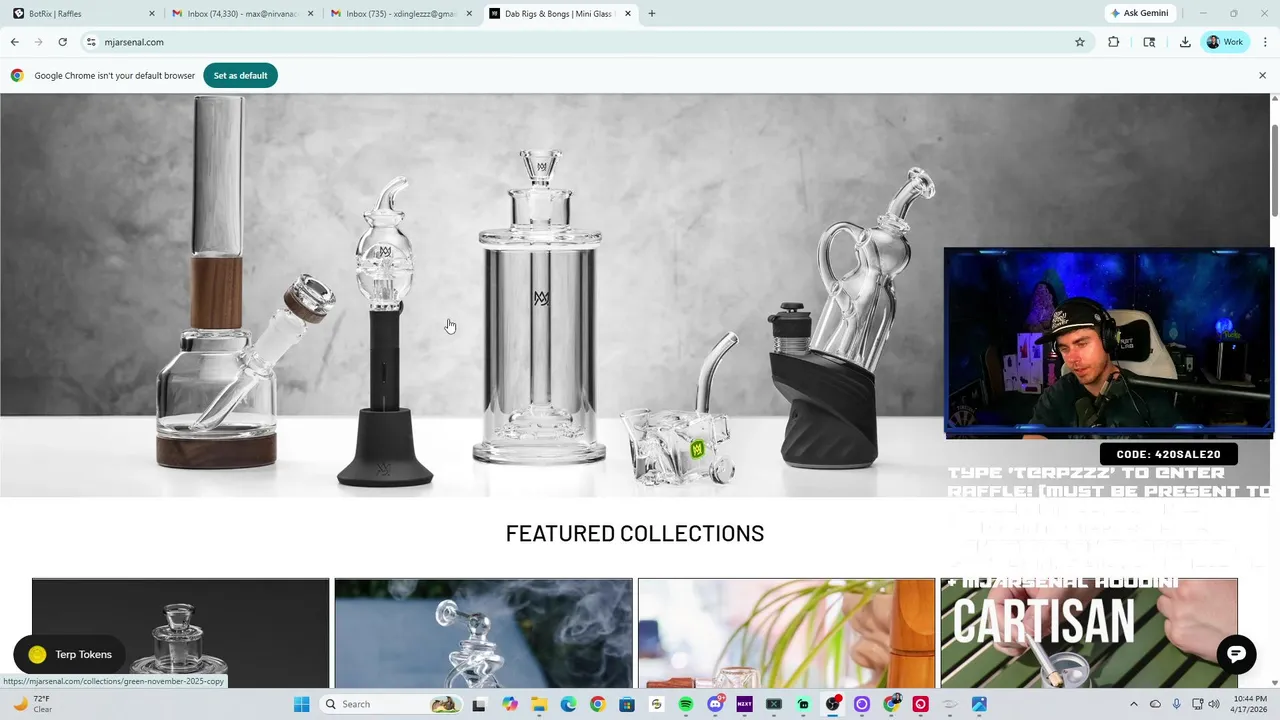Open OBS Studio from the taskbar
The image size is (1280, 720).
833,704
